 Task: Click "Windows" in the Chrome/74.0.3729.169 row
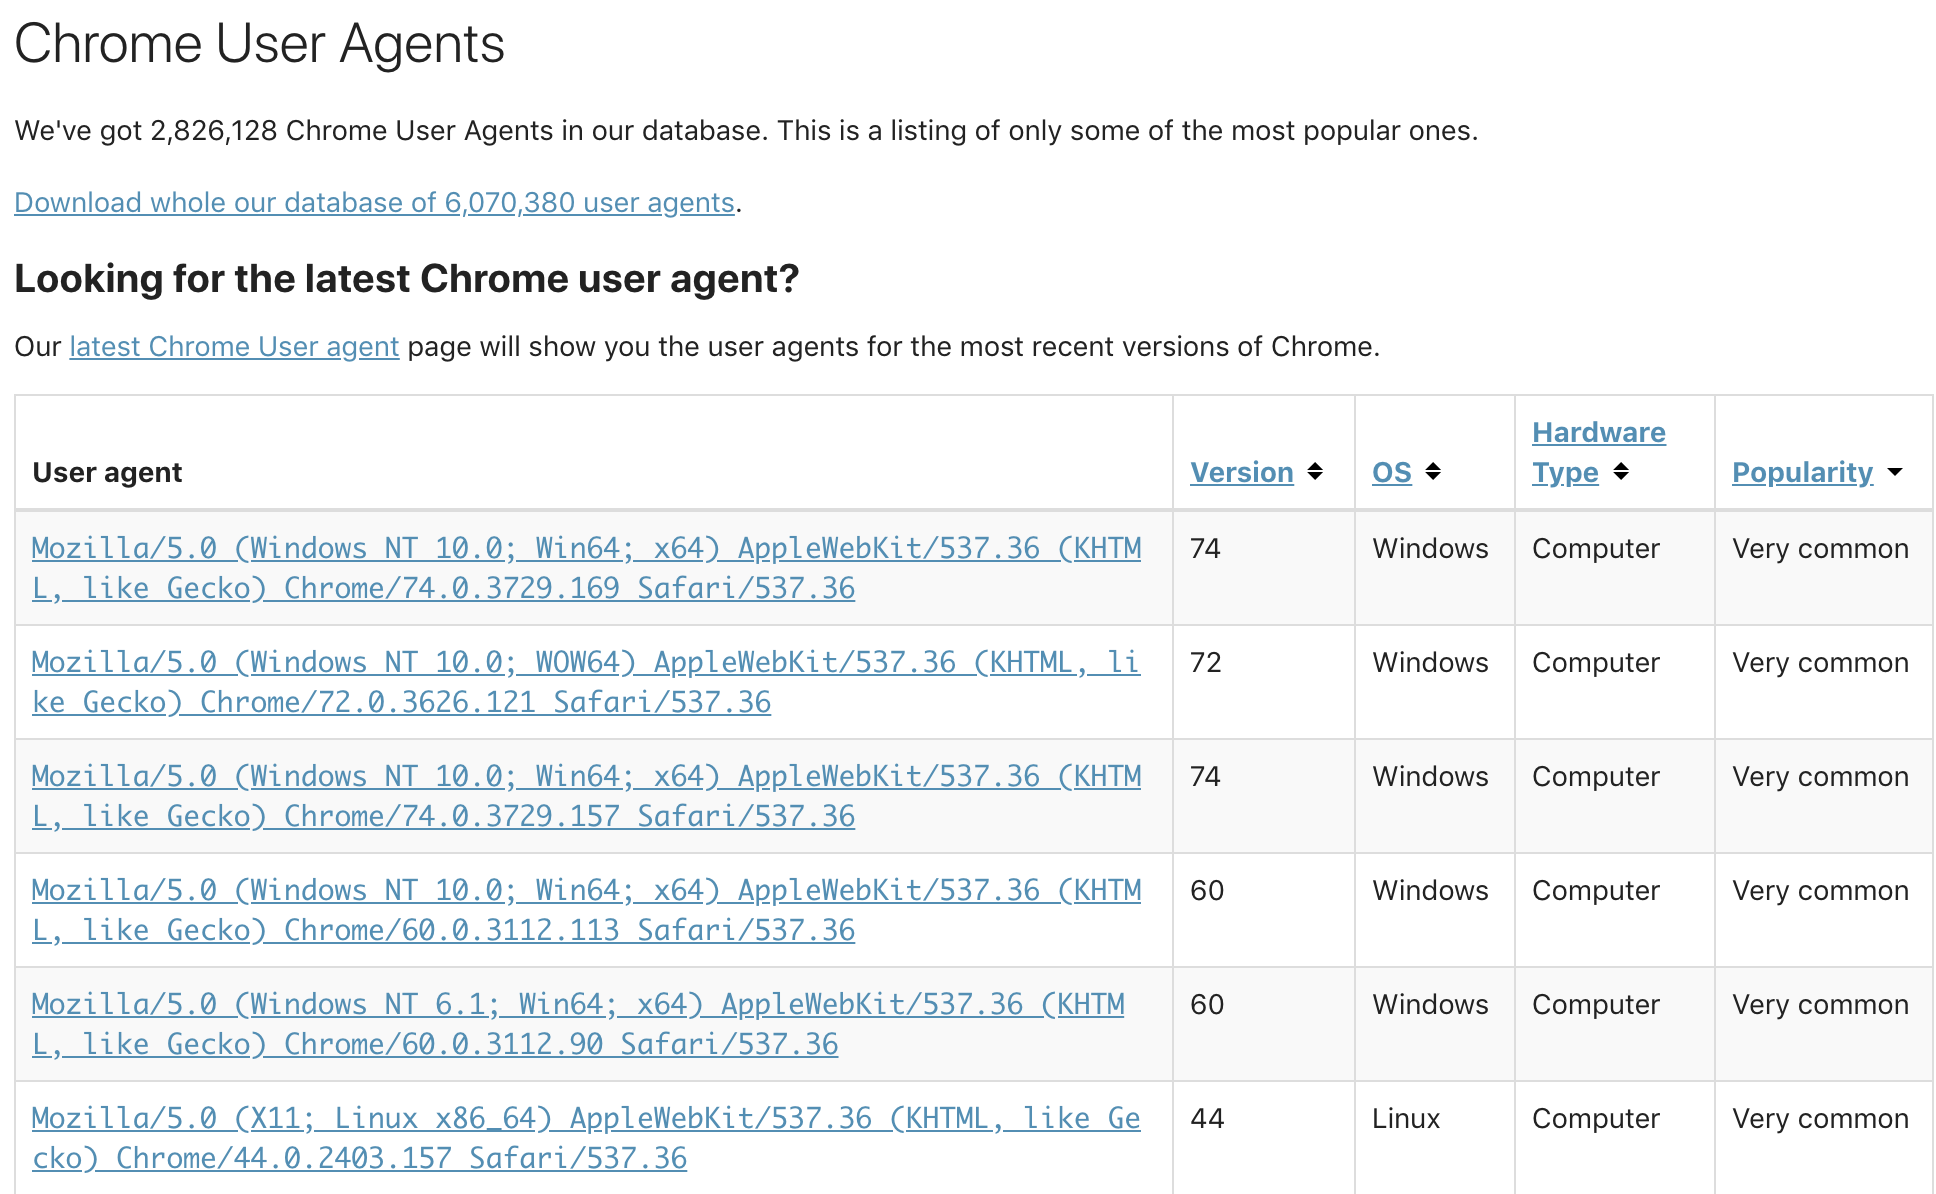pos(1430,548)
